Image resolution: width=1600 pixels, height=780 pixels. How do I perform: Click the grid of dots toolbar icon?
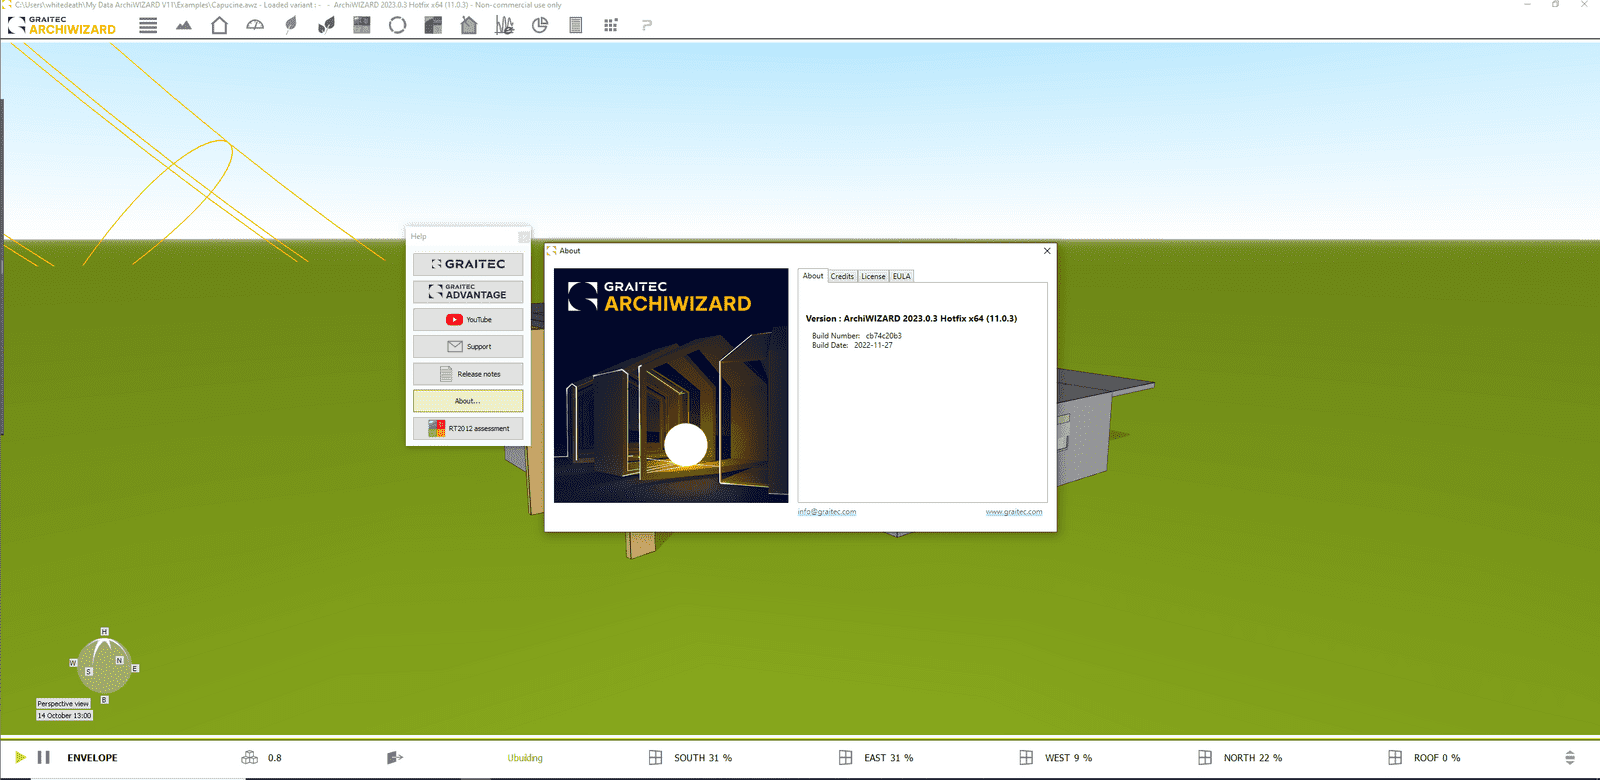click(x=611, y=25)
